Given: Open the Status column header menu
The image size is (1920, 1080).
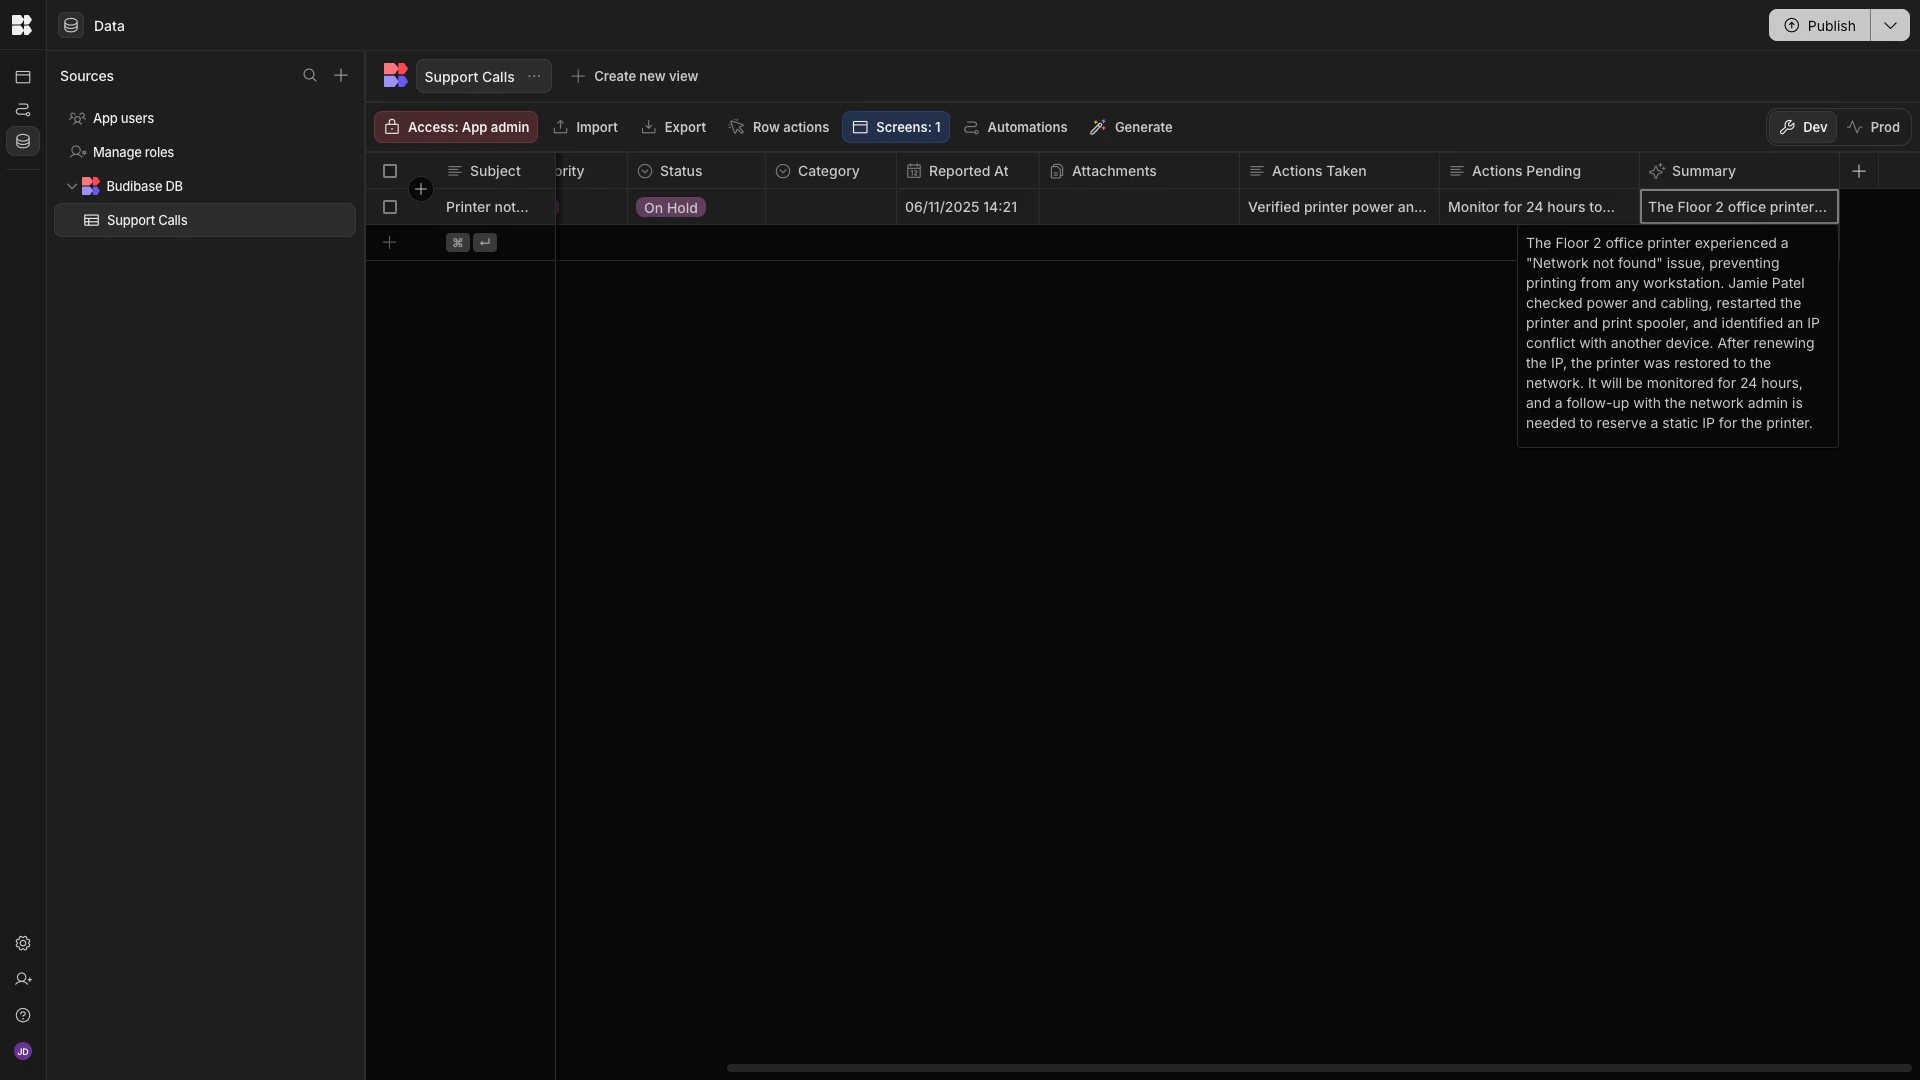Looking at the screenshot, I should point(696,171).
